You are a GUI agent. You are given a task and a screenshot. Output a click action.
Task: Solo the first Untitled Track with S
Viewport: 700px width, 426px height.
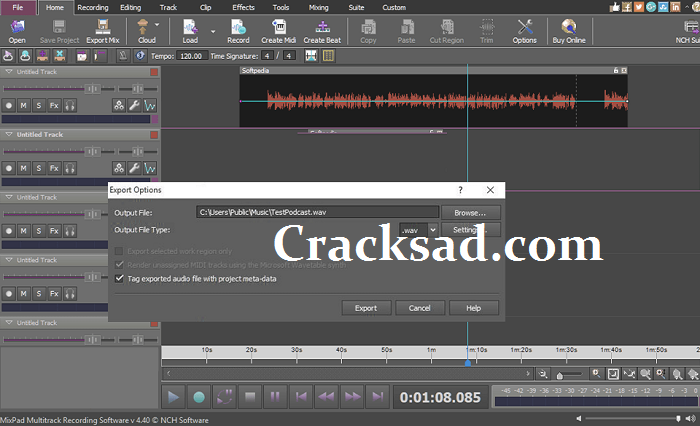(39, 105)
